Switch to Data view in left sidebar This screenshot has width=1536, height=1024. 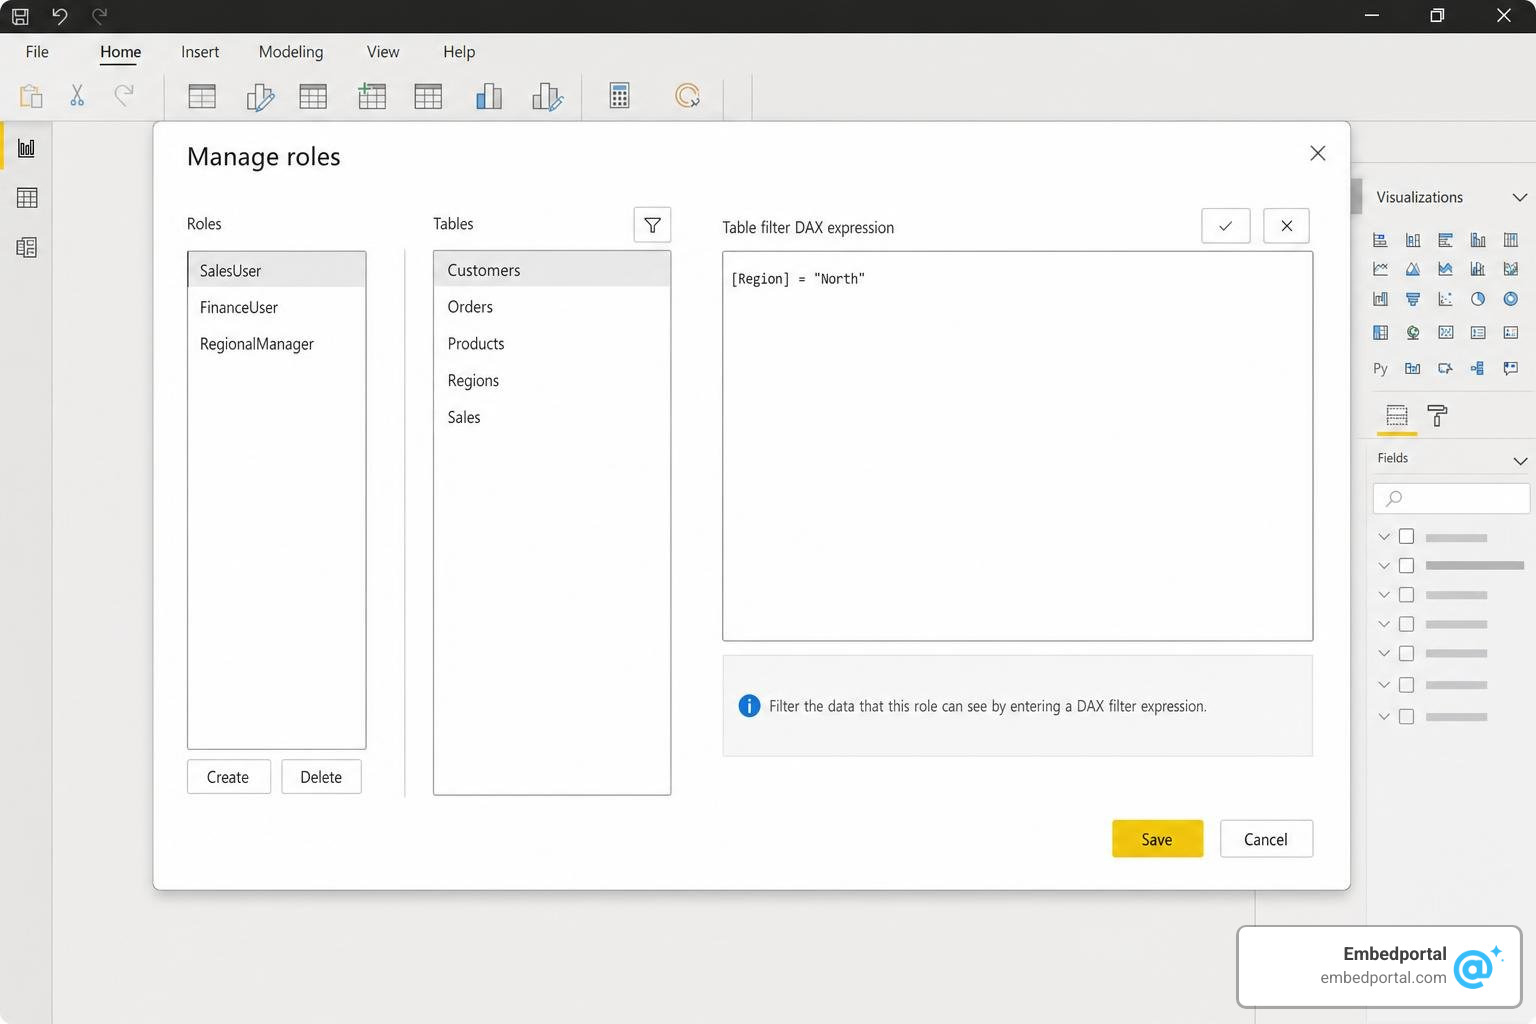coord(27,198)
